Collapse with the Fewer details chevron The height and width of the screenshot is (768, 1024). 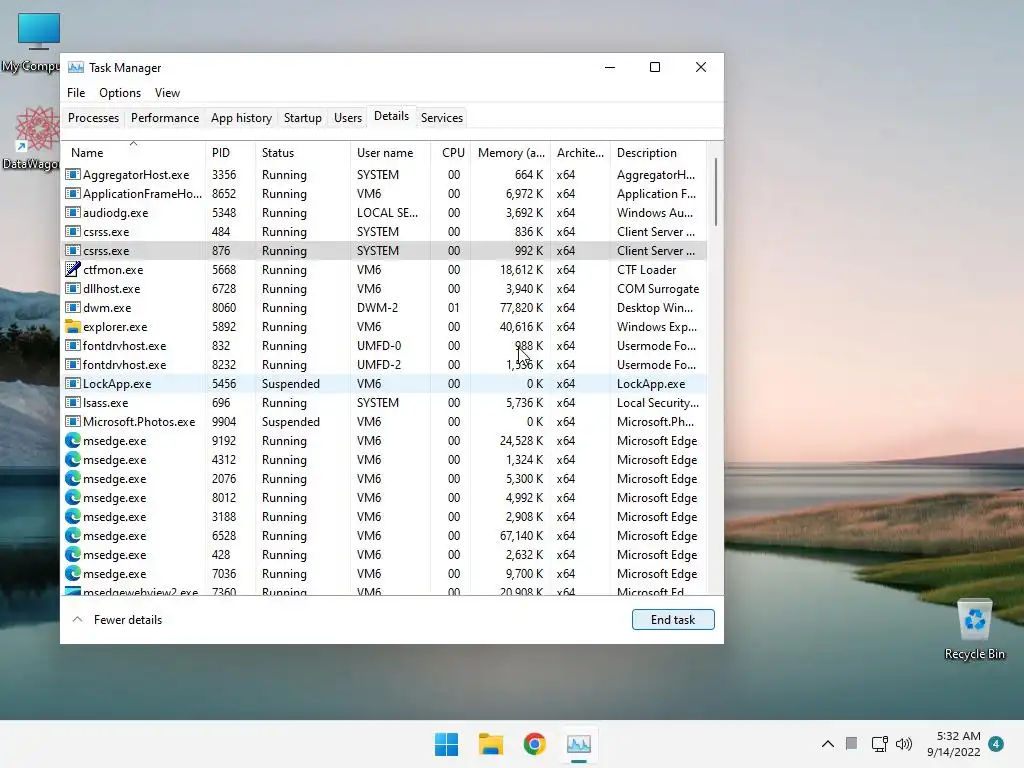[x=77, y=619]
